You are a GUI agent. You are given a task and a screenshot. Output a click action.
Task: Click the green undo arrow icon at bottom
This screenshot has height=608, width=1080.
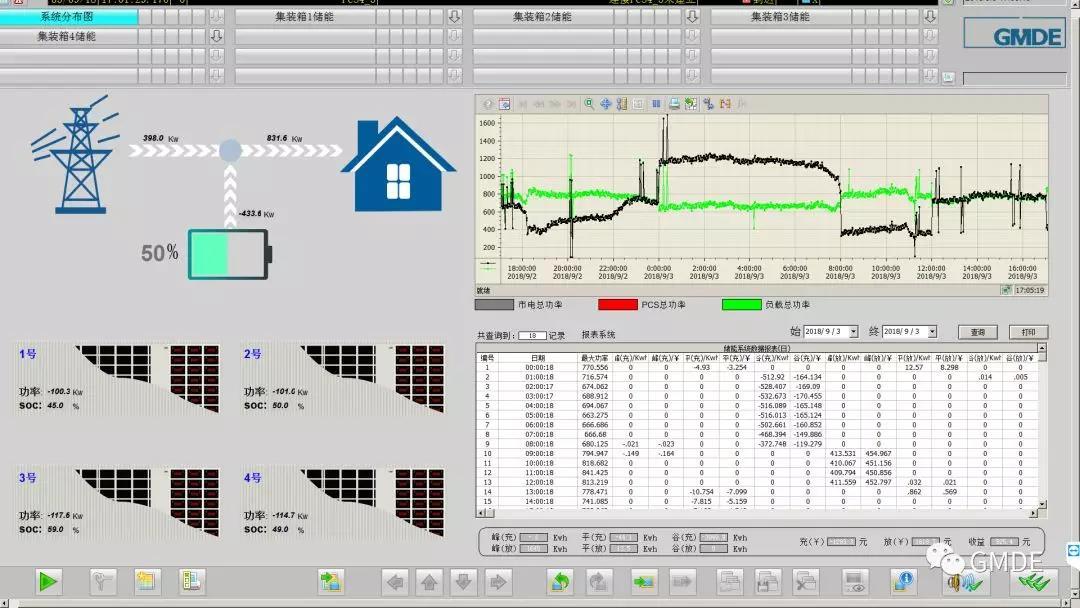(x=561, y=581)
